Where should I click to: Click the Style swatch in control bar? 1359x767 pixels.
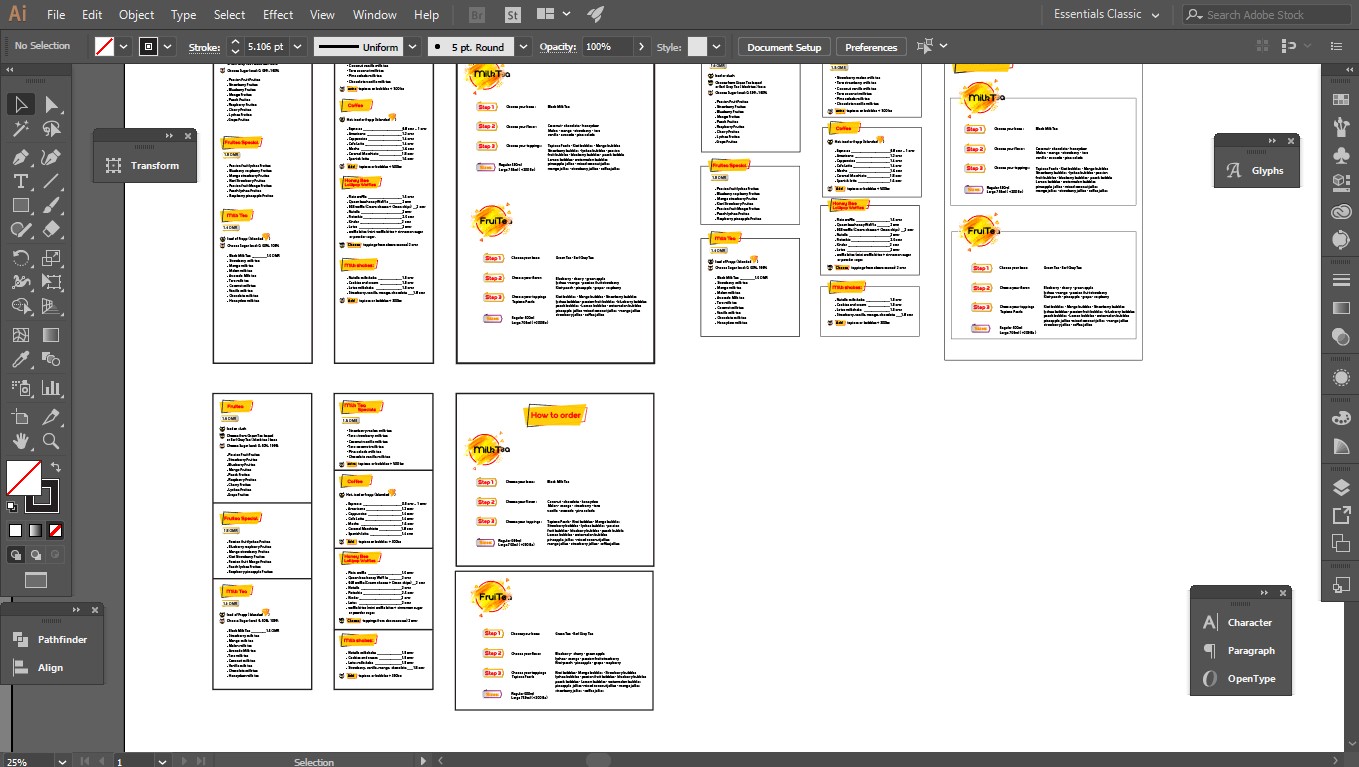tap(697, 47)
